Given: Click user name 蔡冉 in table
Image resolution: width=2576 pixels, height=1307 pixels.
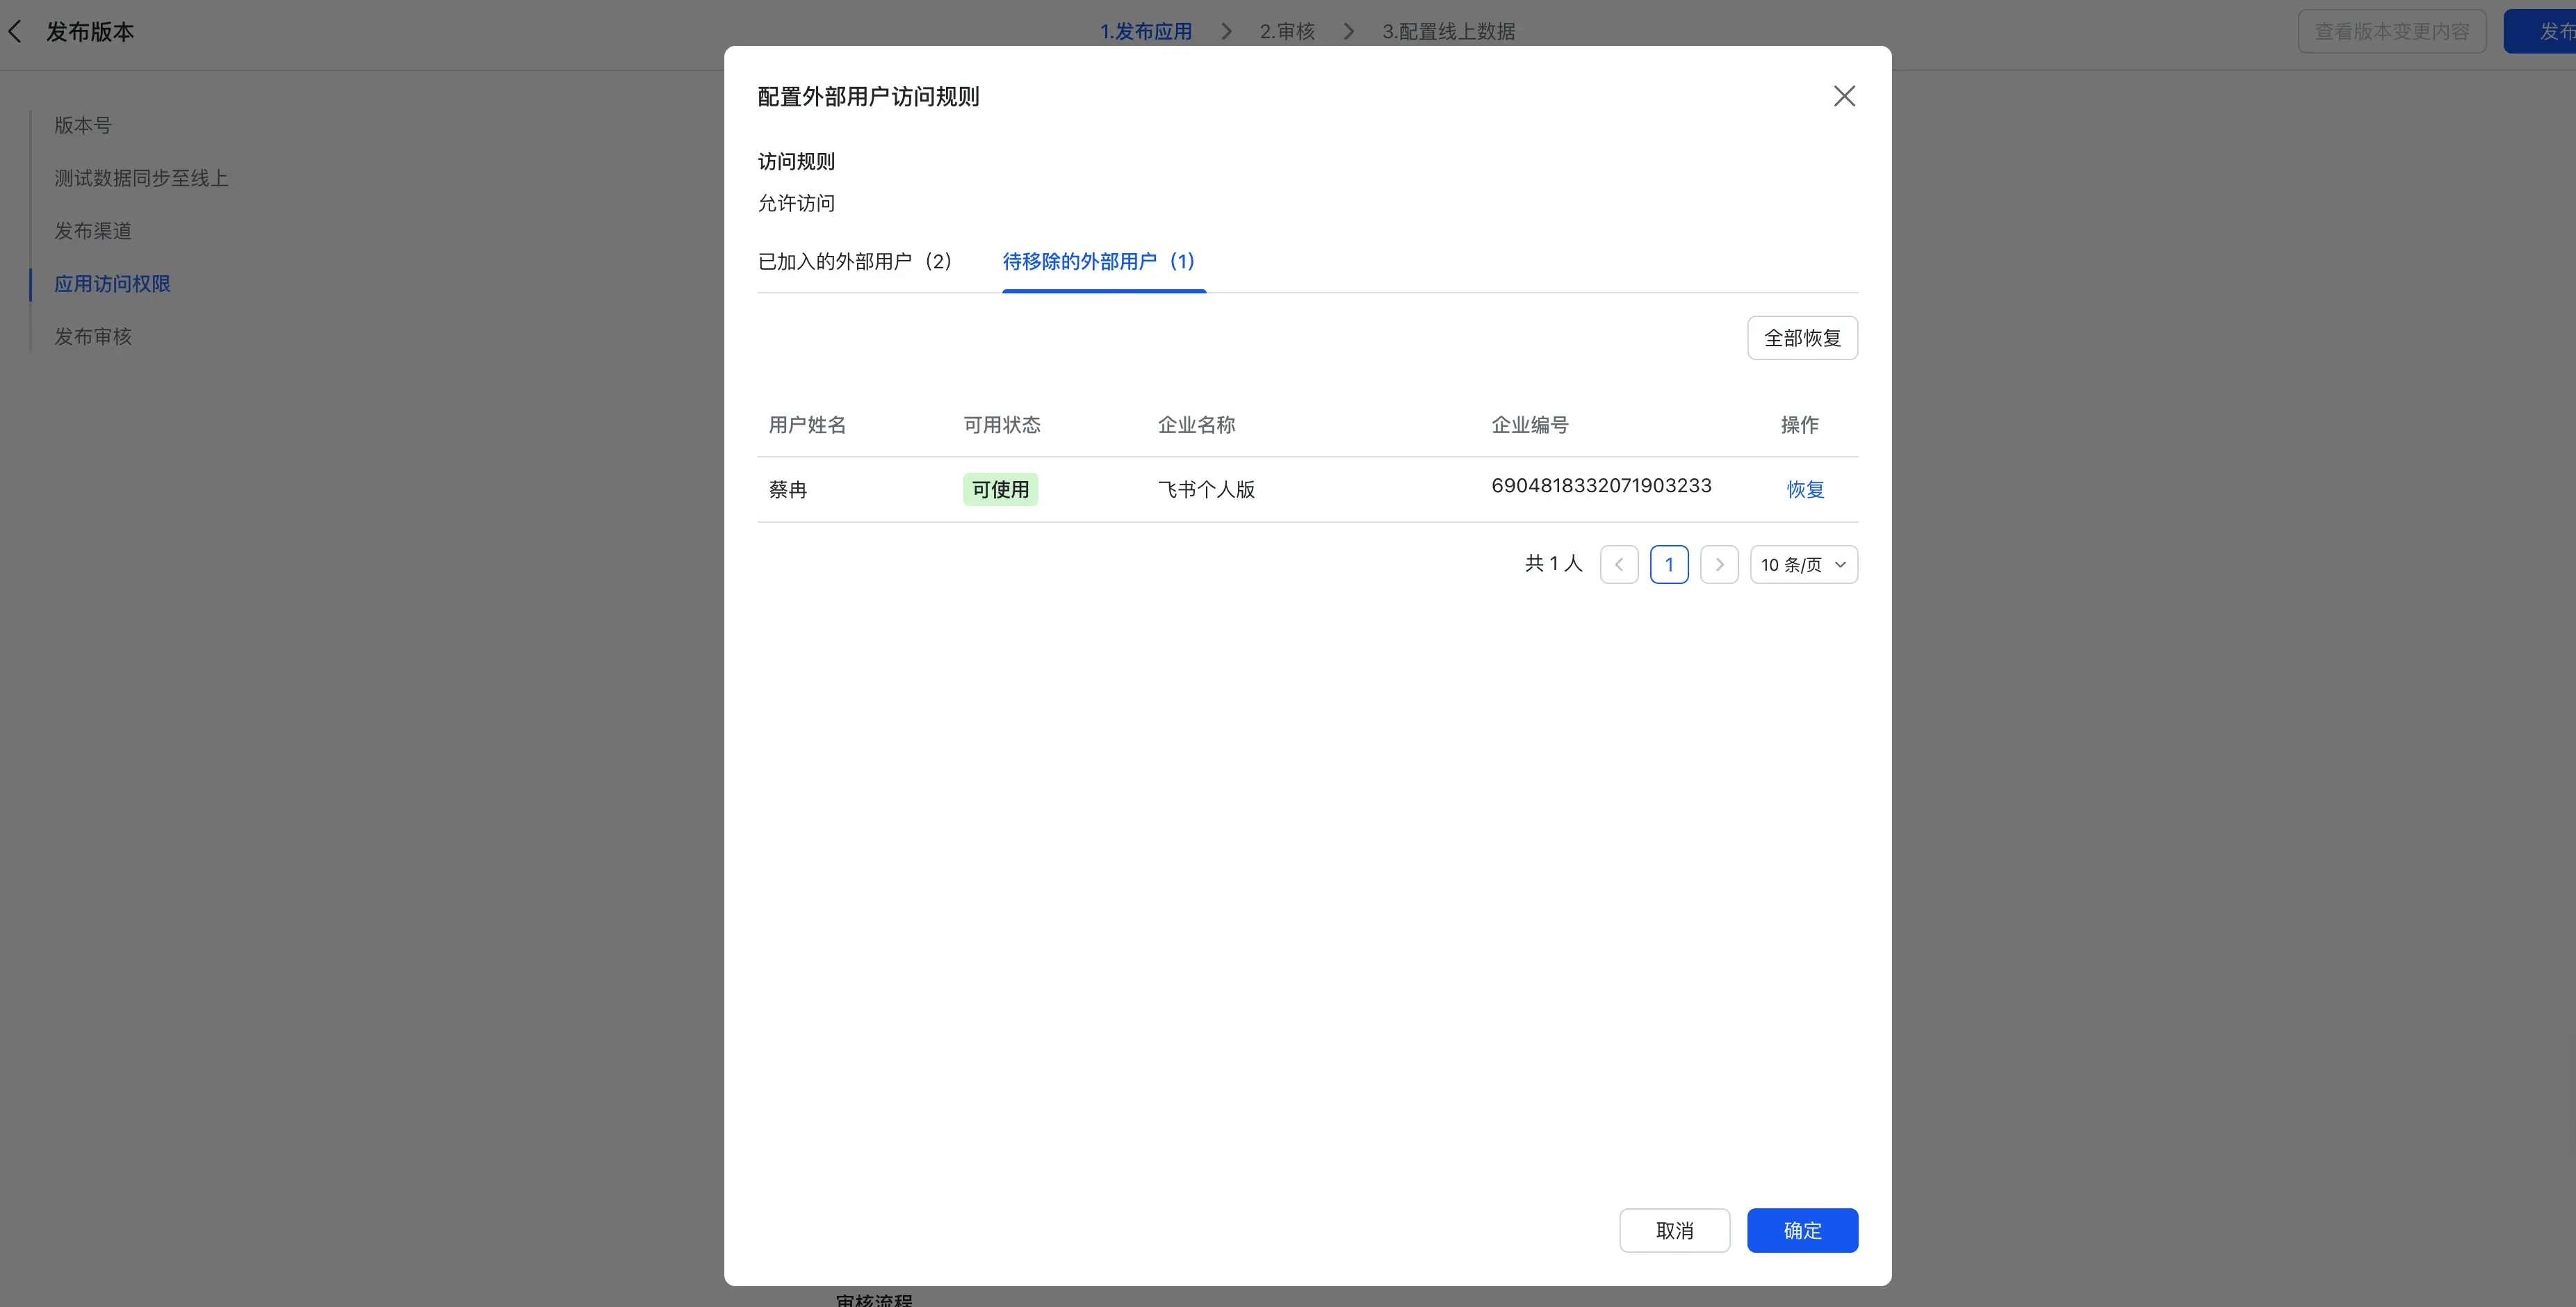Looking at the screenshot, I should 788,489.
